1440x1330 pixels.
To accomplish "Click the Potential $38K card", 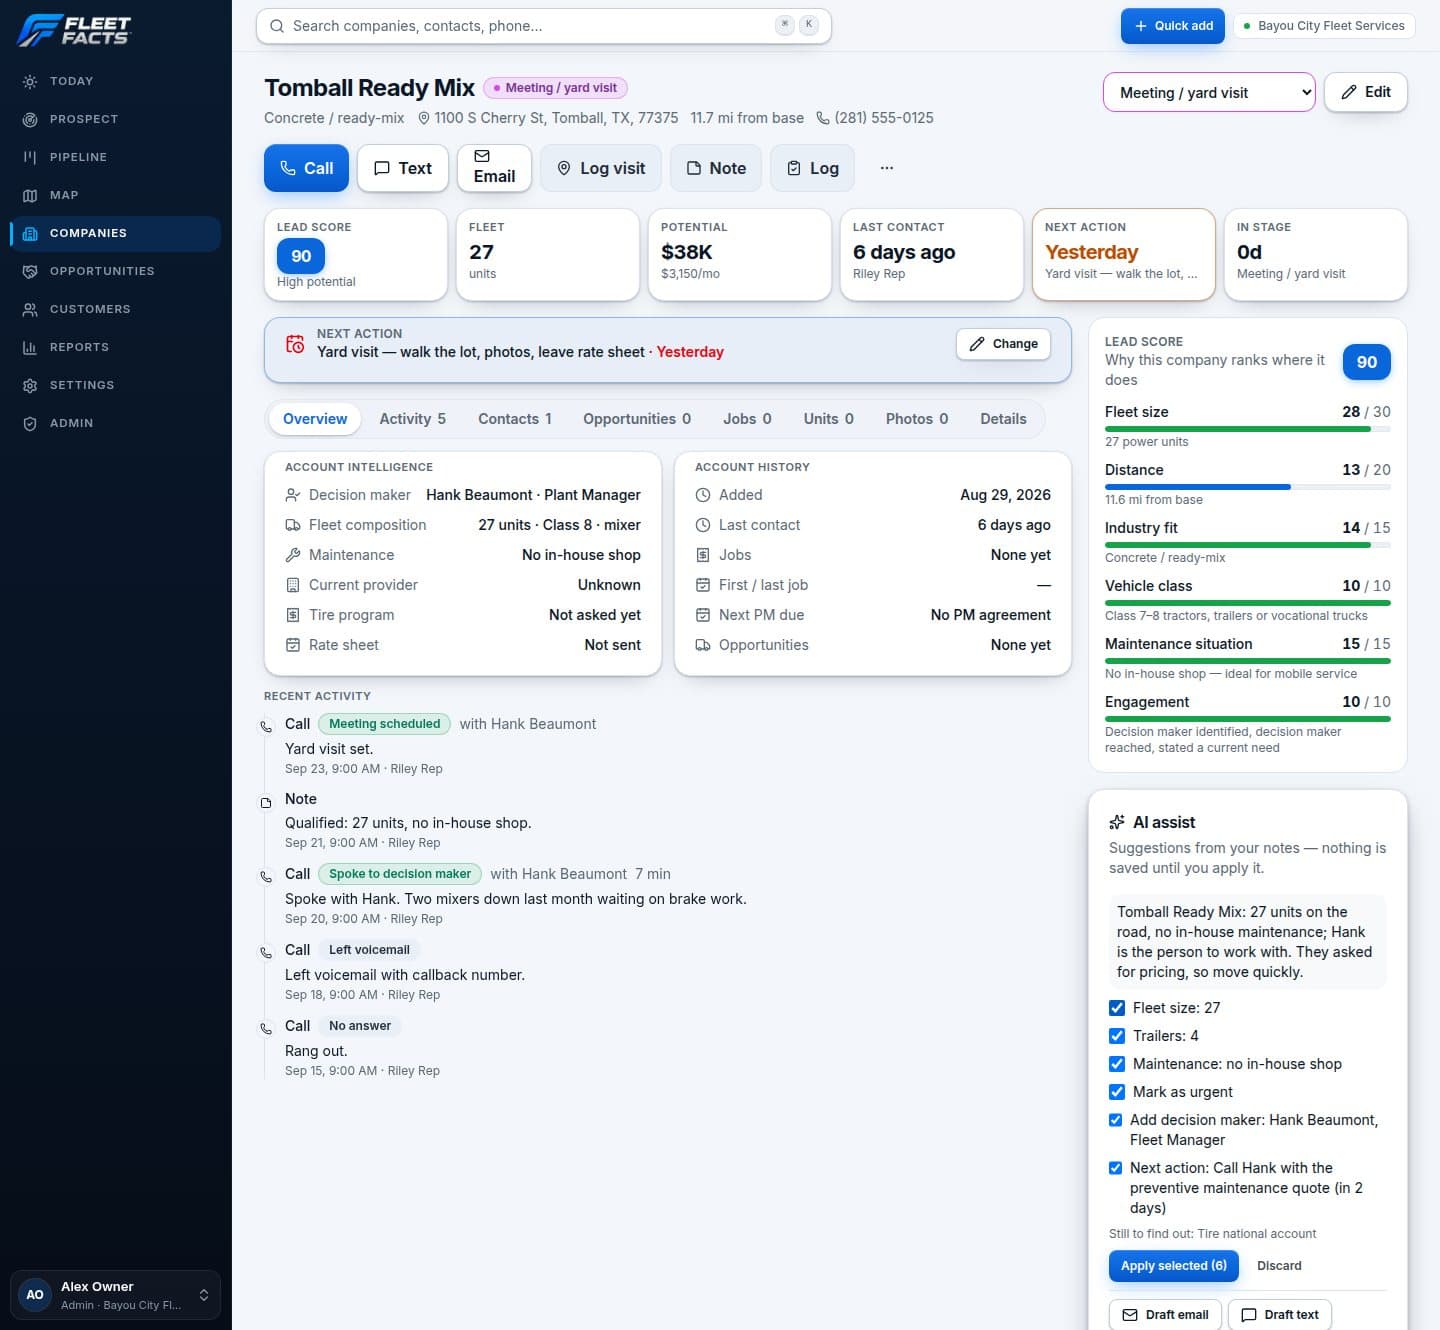I will point(739,255).
